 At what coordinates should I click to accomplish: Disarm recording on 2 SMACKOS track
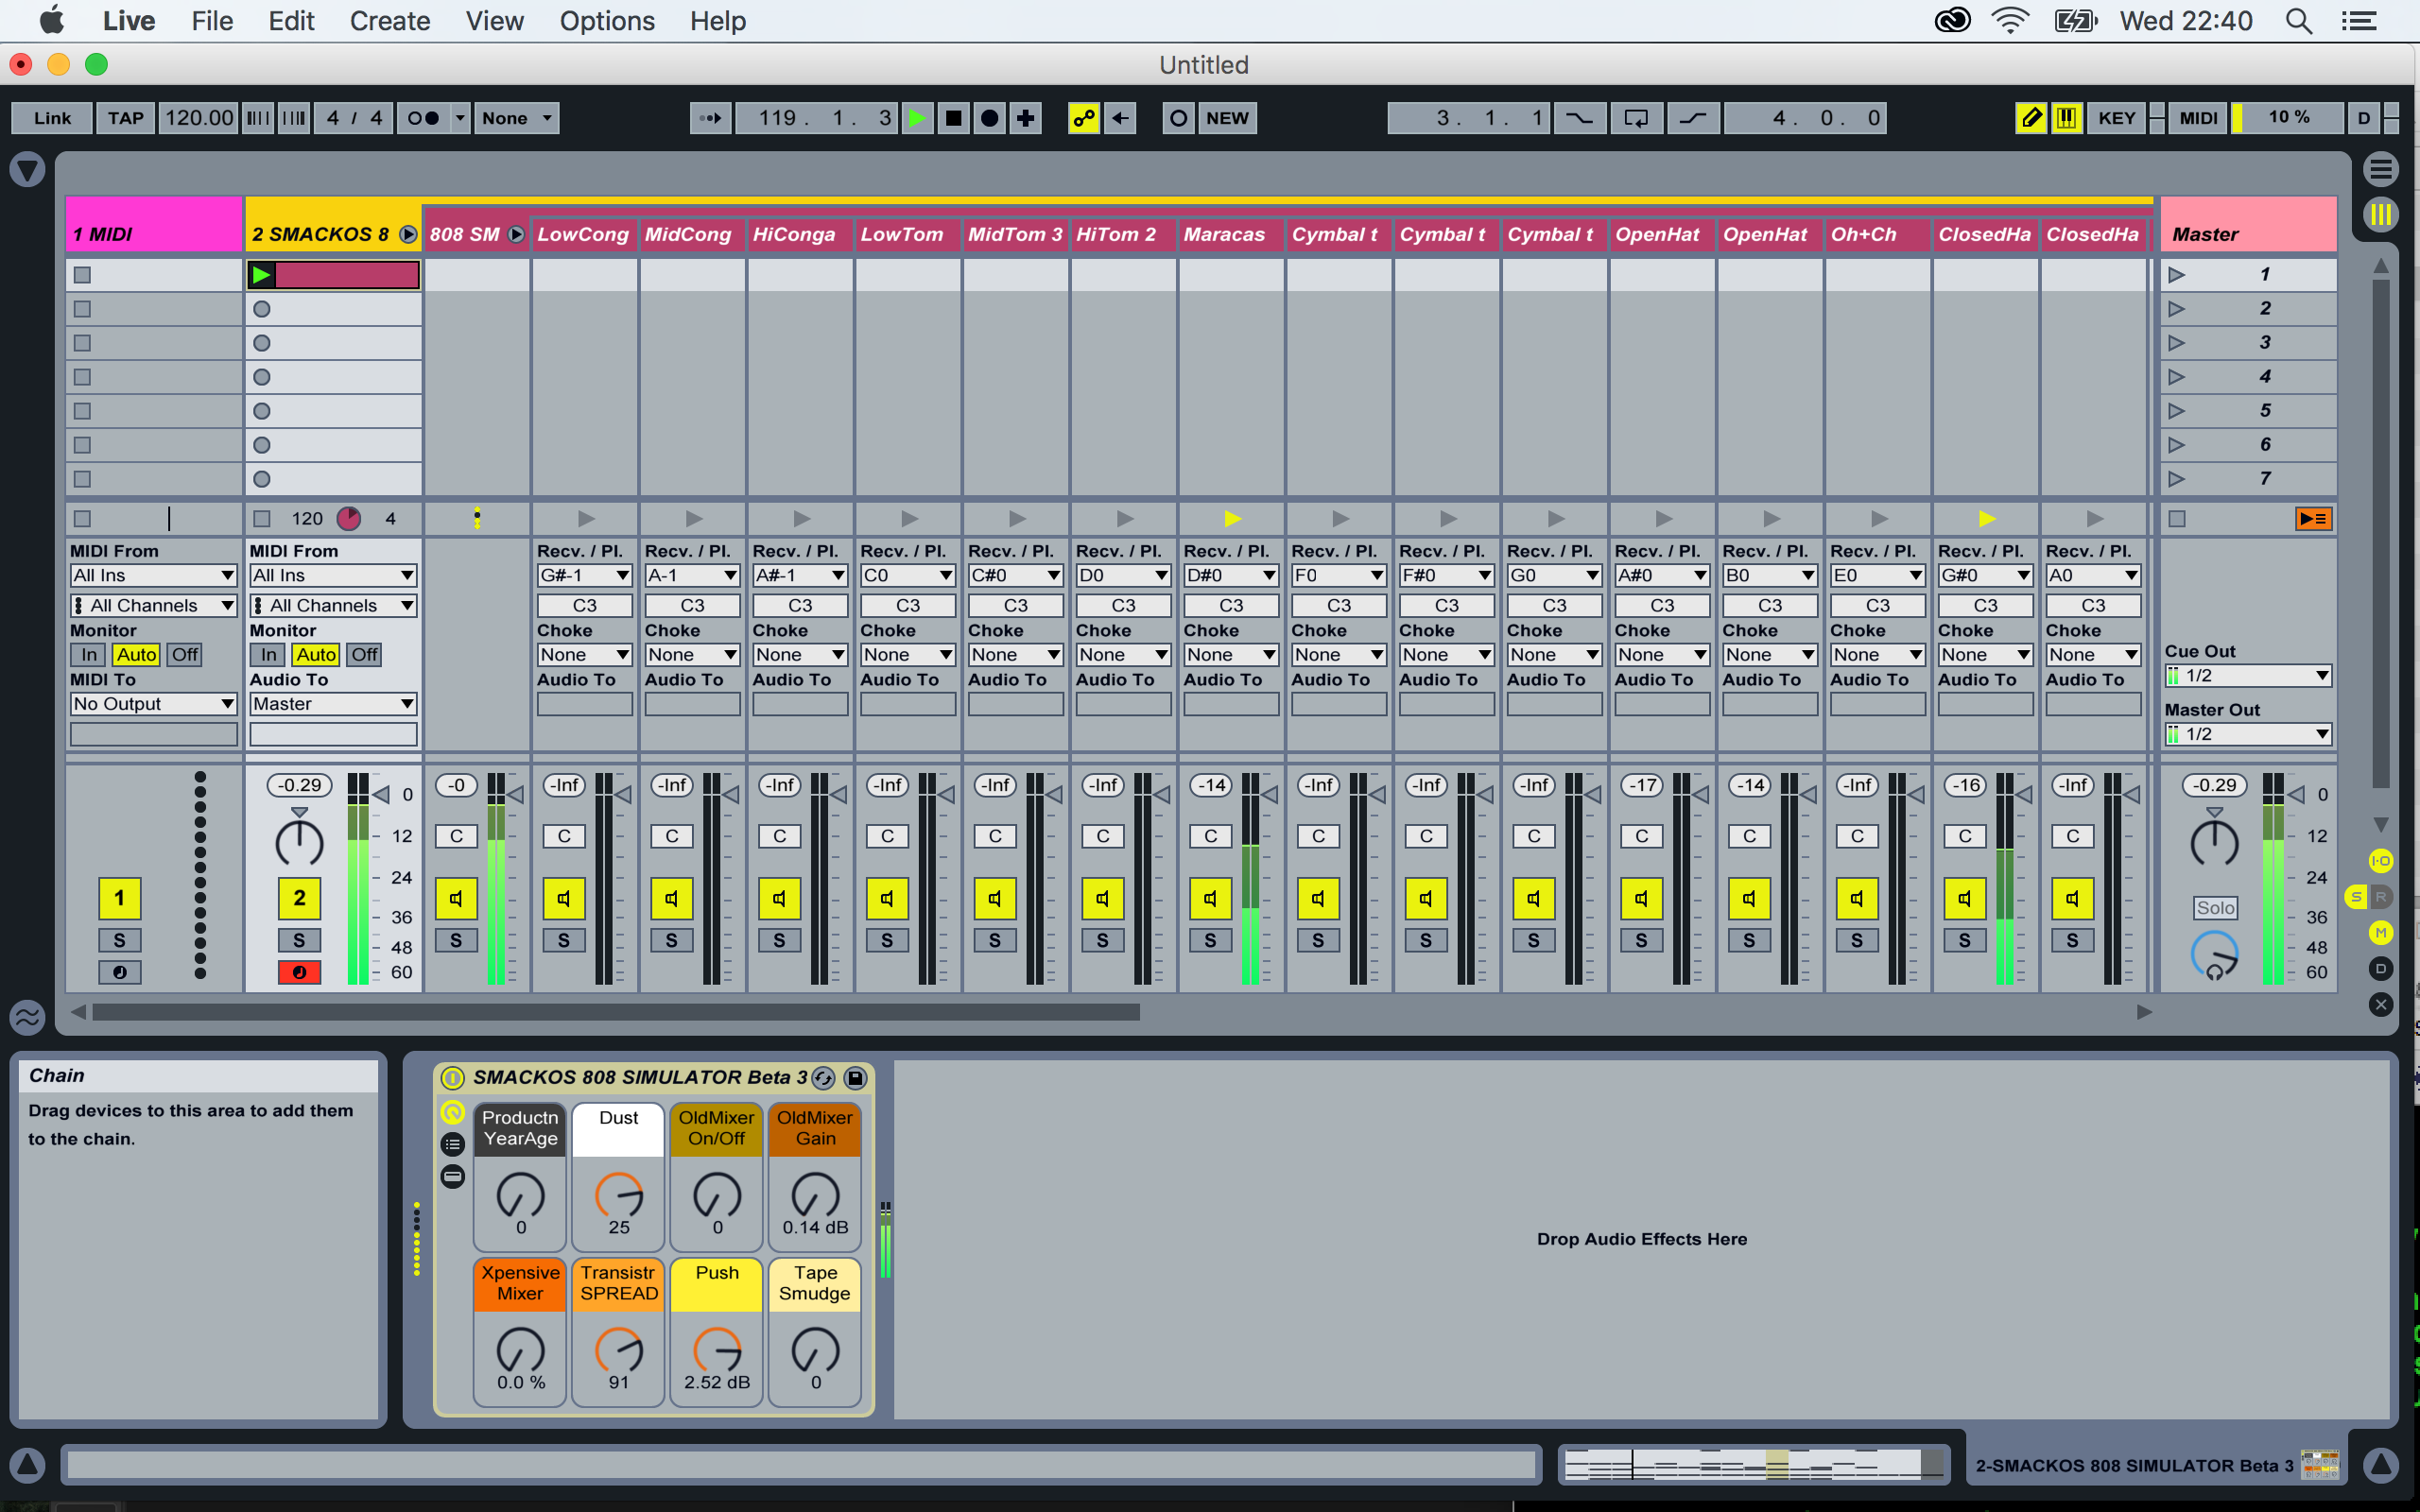pos(299,972)
